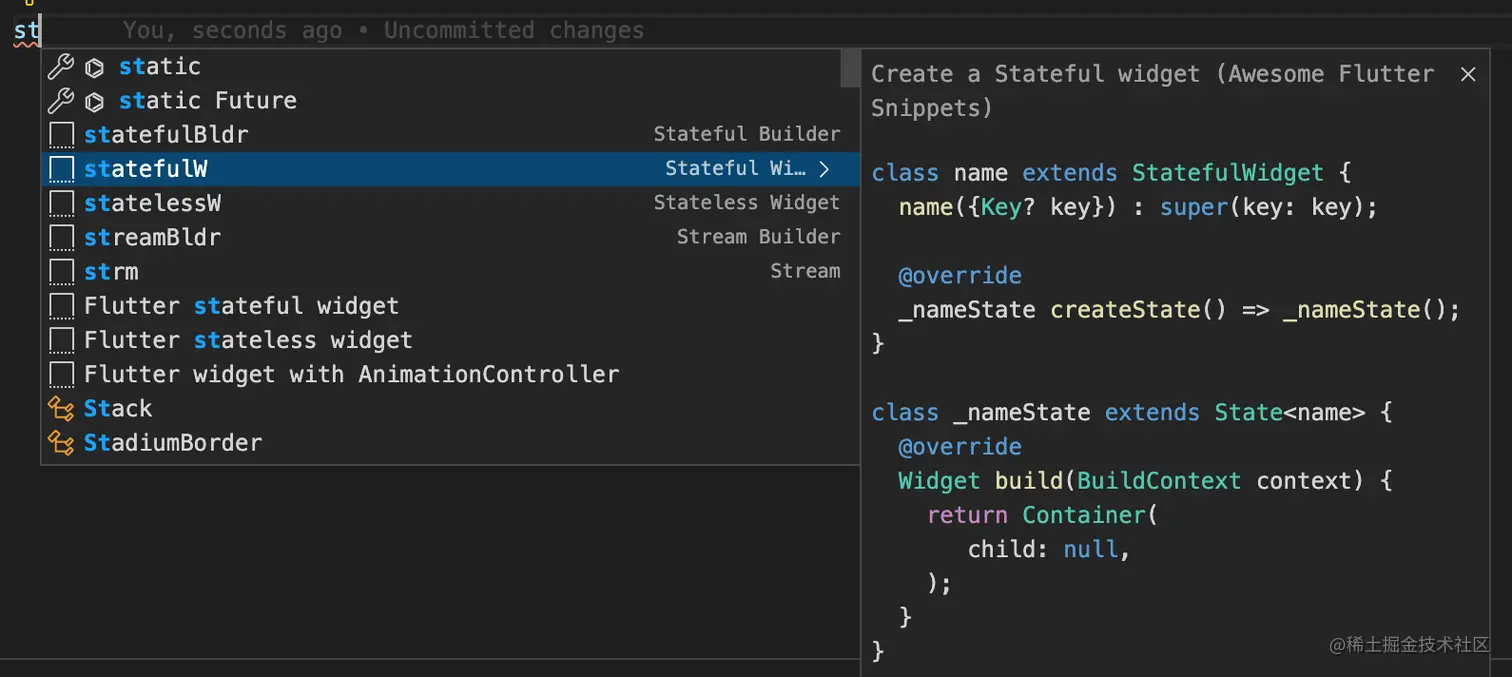Click the cube icon next to "static Future"

pyautogui.click(x=95, y=102)
